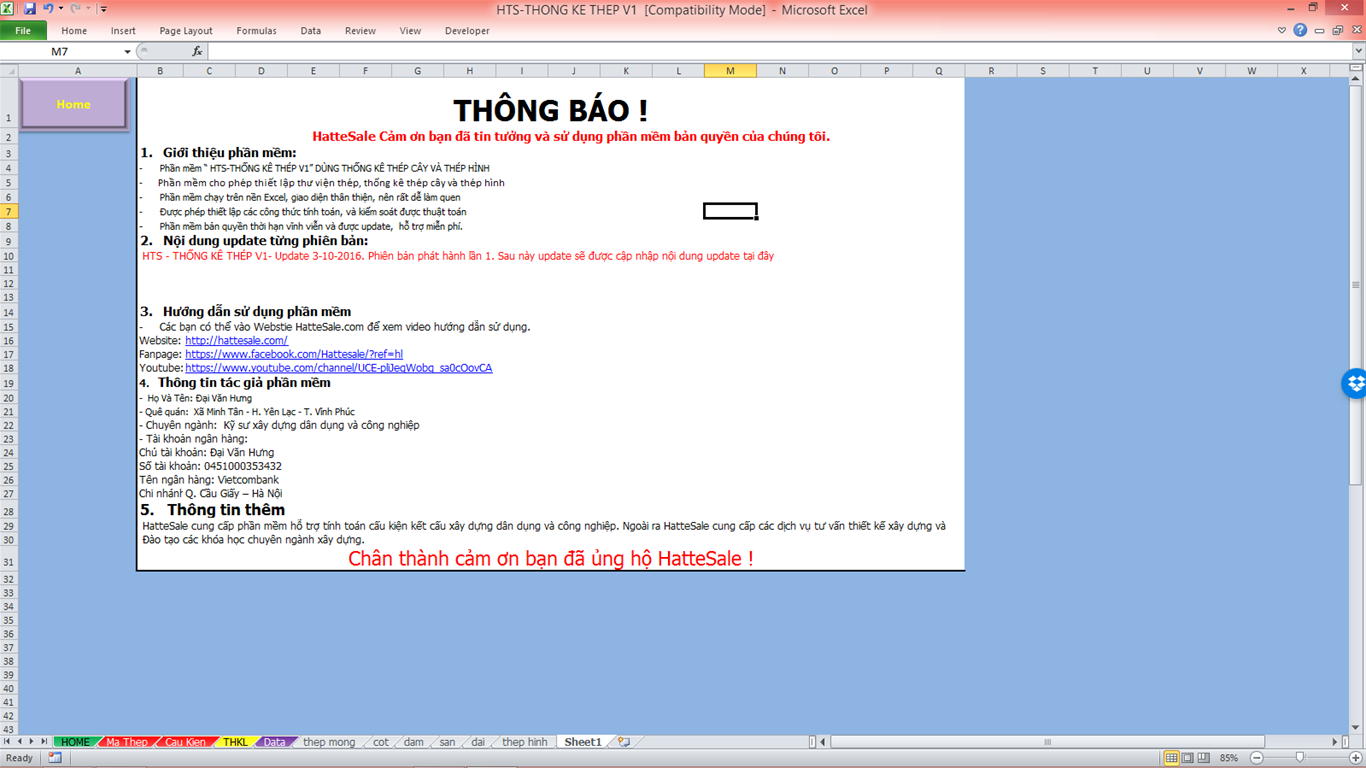Switch to the yellow THKL sheet tab
The height and width of the screenshot is (768, 1366).
click(236, 742)
